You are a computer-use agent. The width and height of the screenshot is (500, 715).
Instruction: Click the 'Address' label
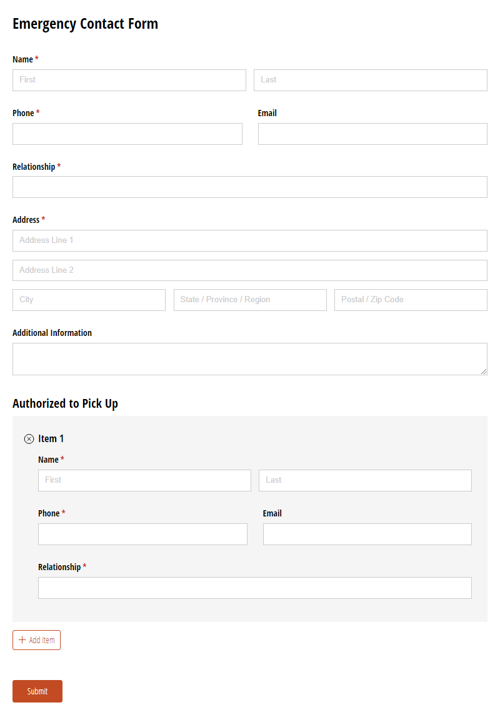click(x=26, y=220)
